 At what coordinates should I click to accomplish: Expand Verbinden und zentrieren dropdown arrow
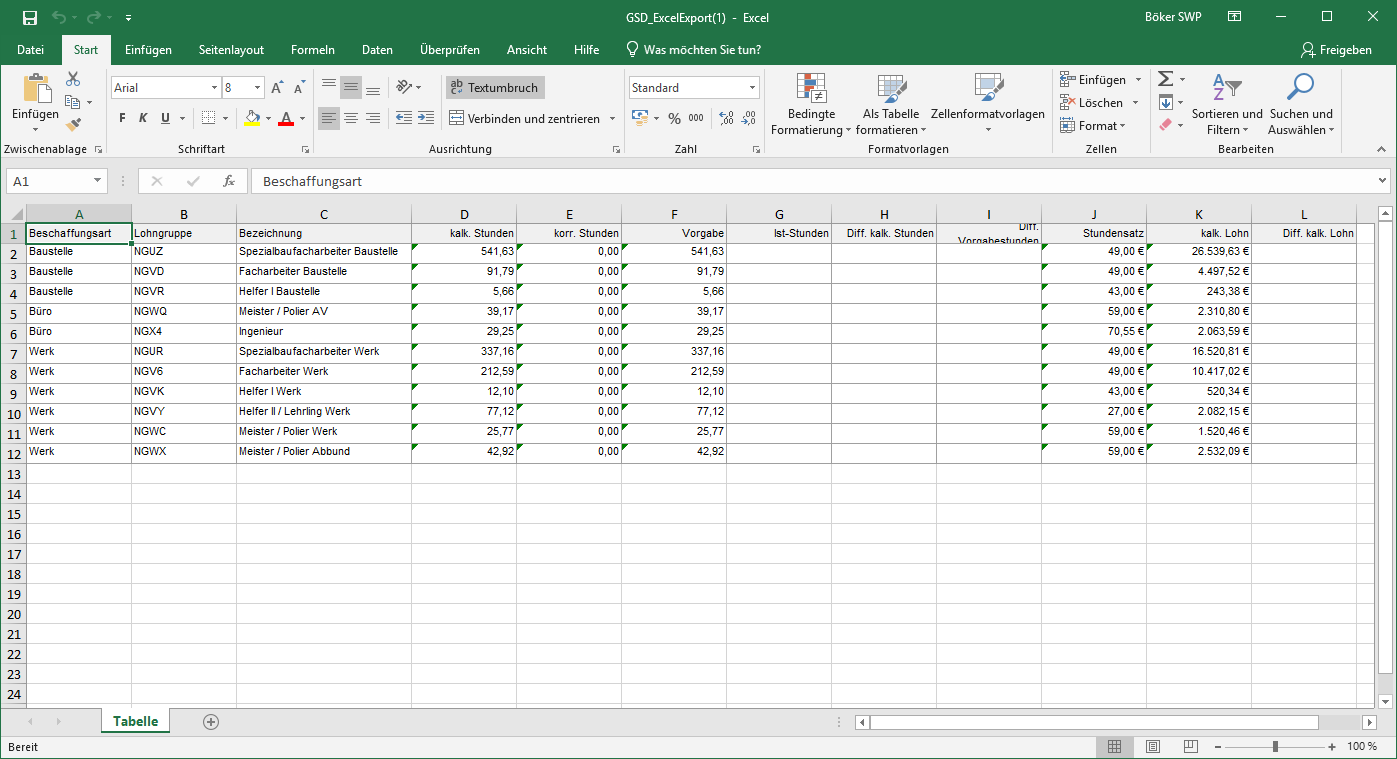pos(612,119)
